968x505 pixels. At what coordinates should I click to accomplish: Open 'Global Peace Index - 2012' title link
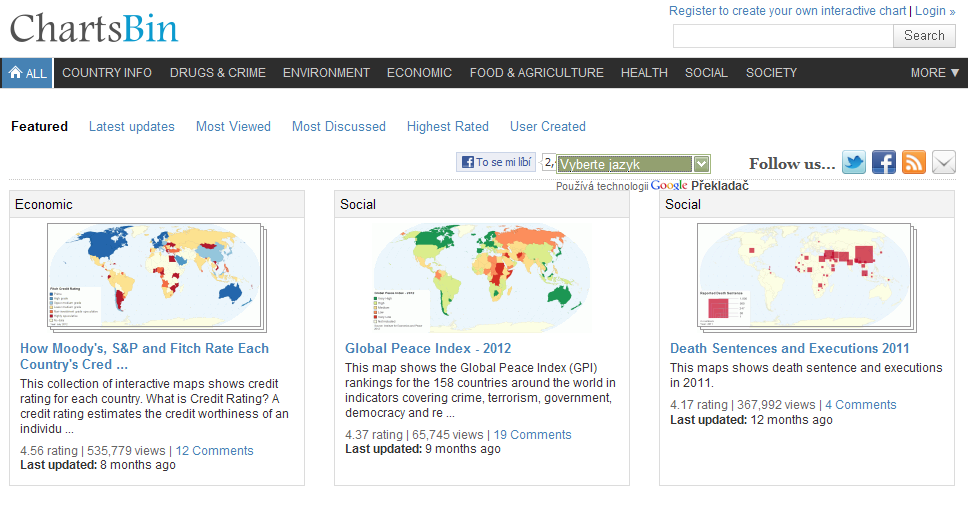tap(428, 348)
